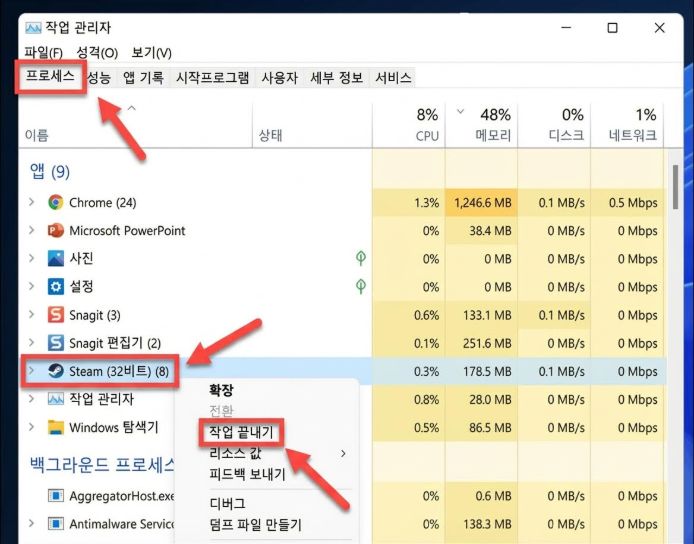Choose 작업 끝내기 from context menu

[x=244, y=433]
